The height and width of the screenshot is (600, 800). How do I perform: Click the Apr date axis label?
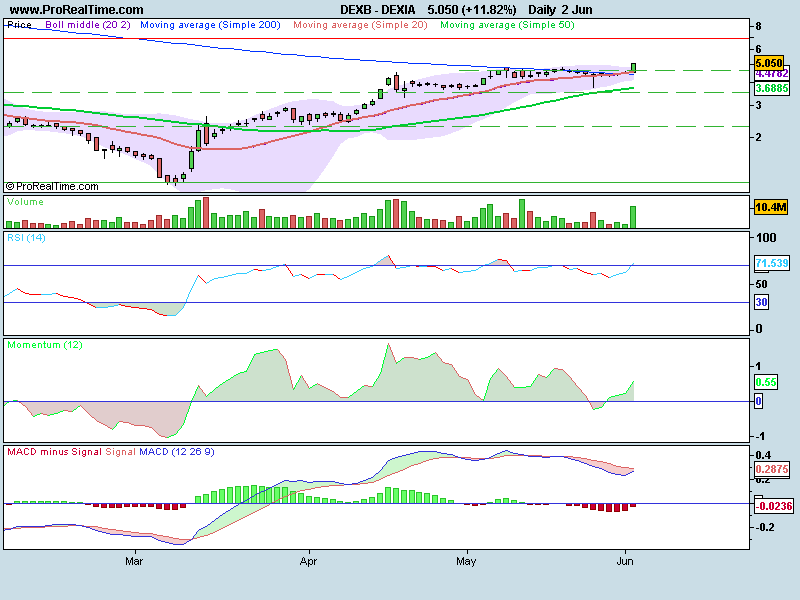tap(308, 561)
